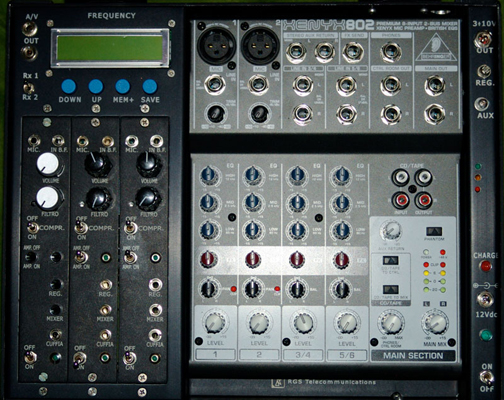Click the white FILTRO knob on first module
Image resolution: width=504 pixels, height=400 pixels.
coord(48,198)
